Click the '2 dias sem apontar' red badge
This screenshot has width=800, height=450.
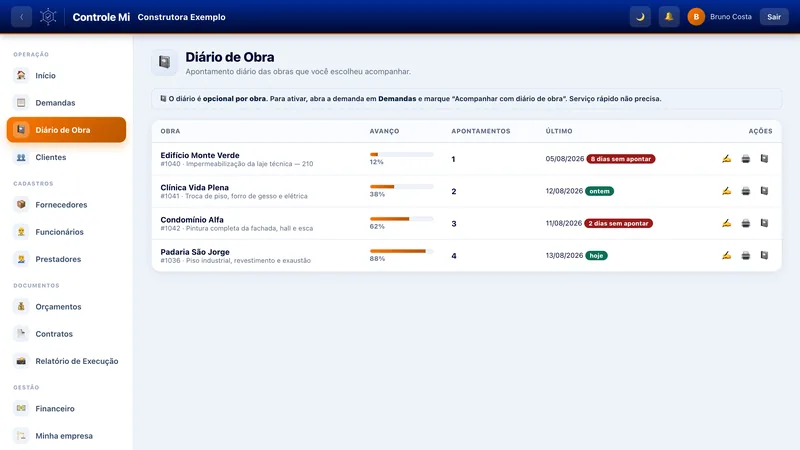pyautogui.click(x=618, y=223)
